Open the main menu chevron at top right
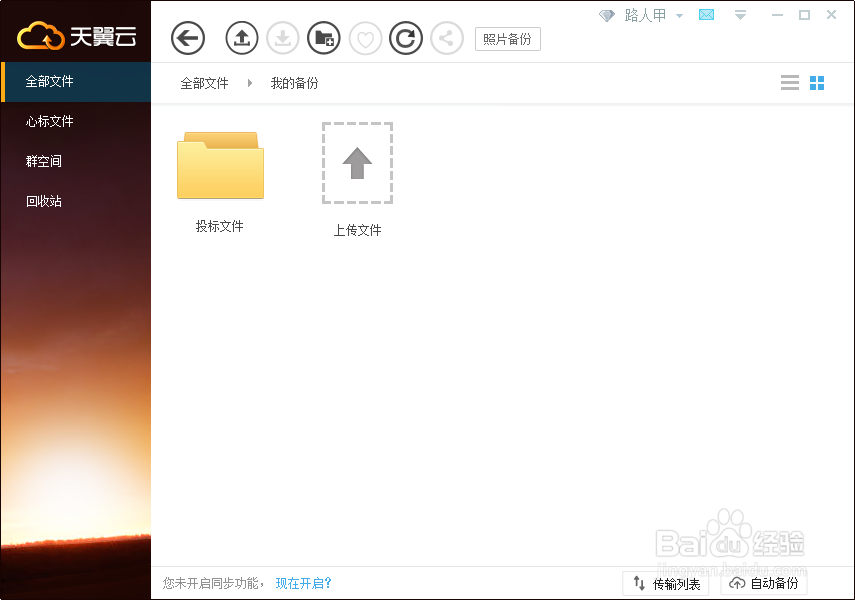855x600 pixels. [x=740, y=15]
